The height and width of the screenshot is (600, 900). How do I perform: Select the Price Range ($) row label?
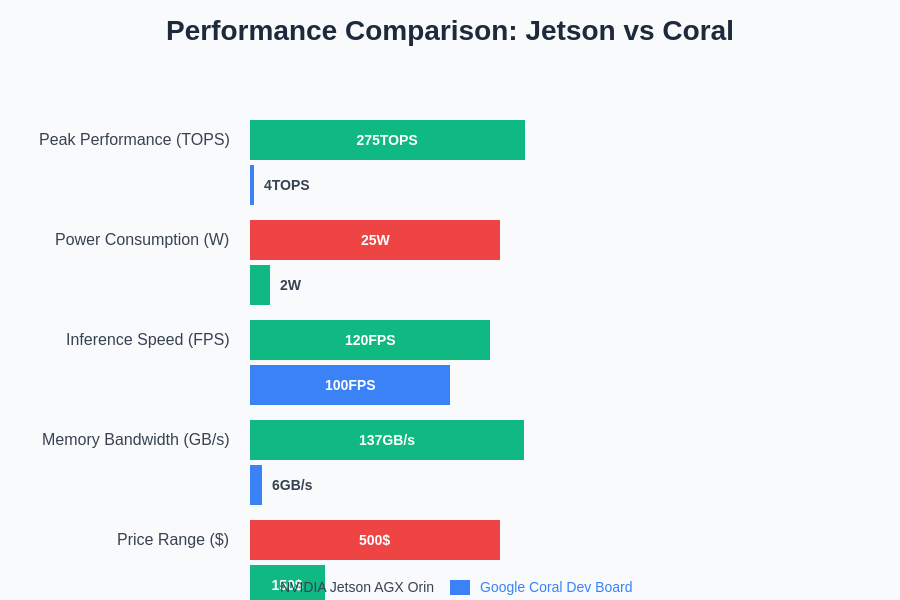[173, 540]
